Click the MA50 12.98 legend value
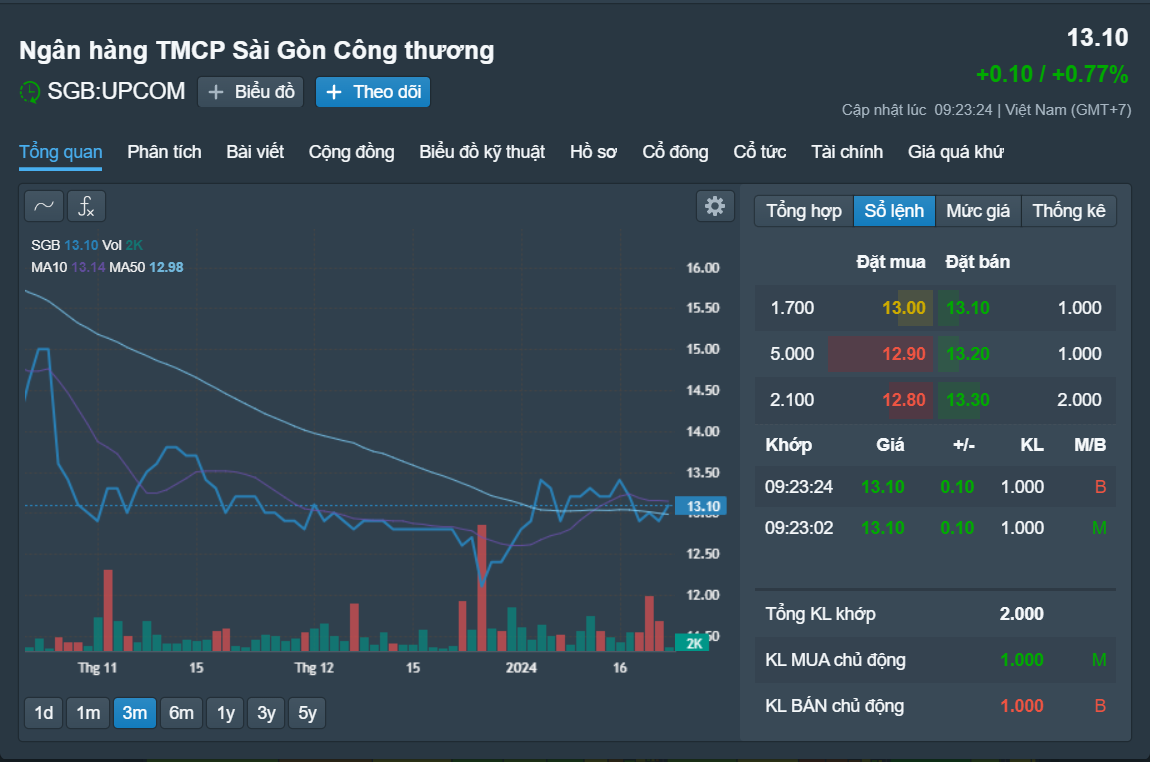The width and height of the screenshot is (1150, 762). coord(166,268)
